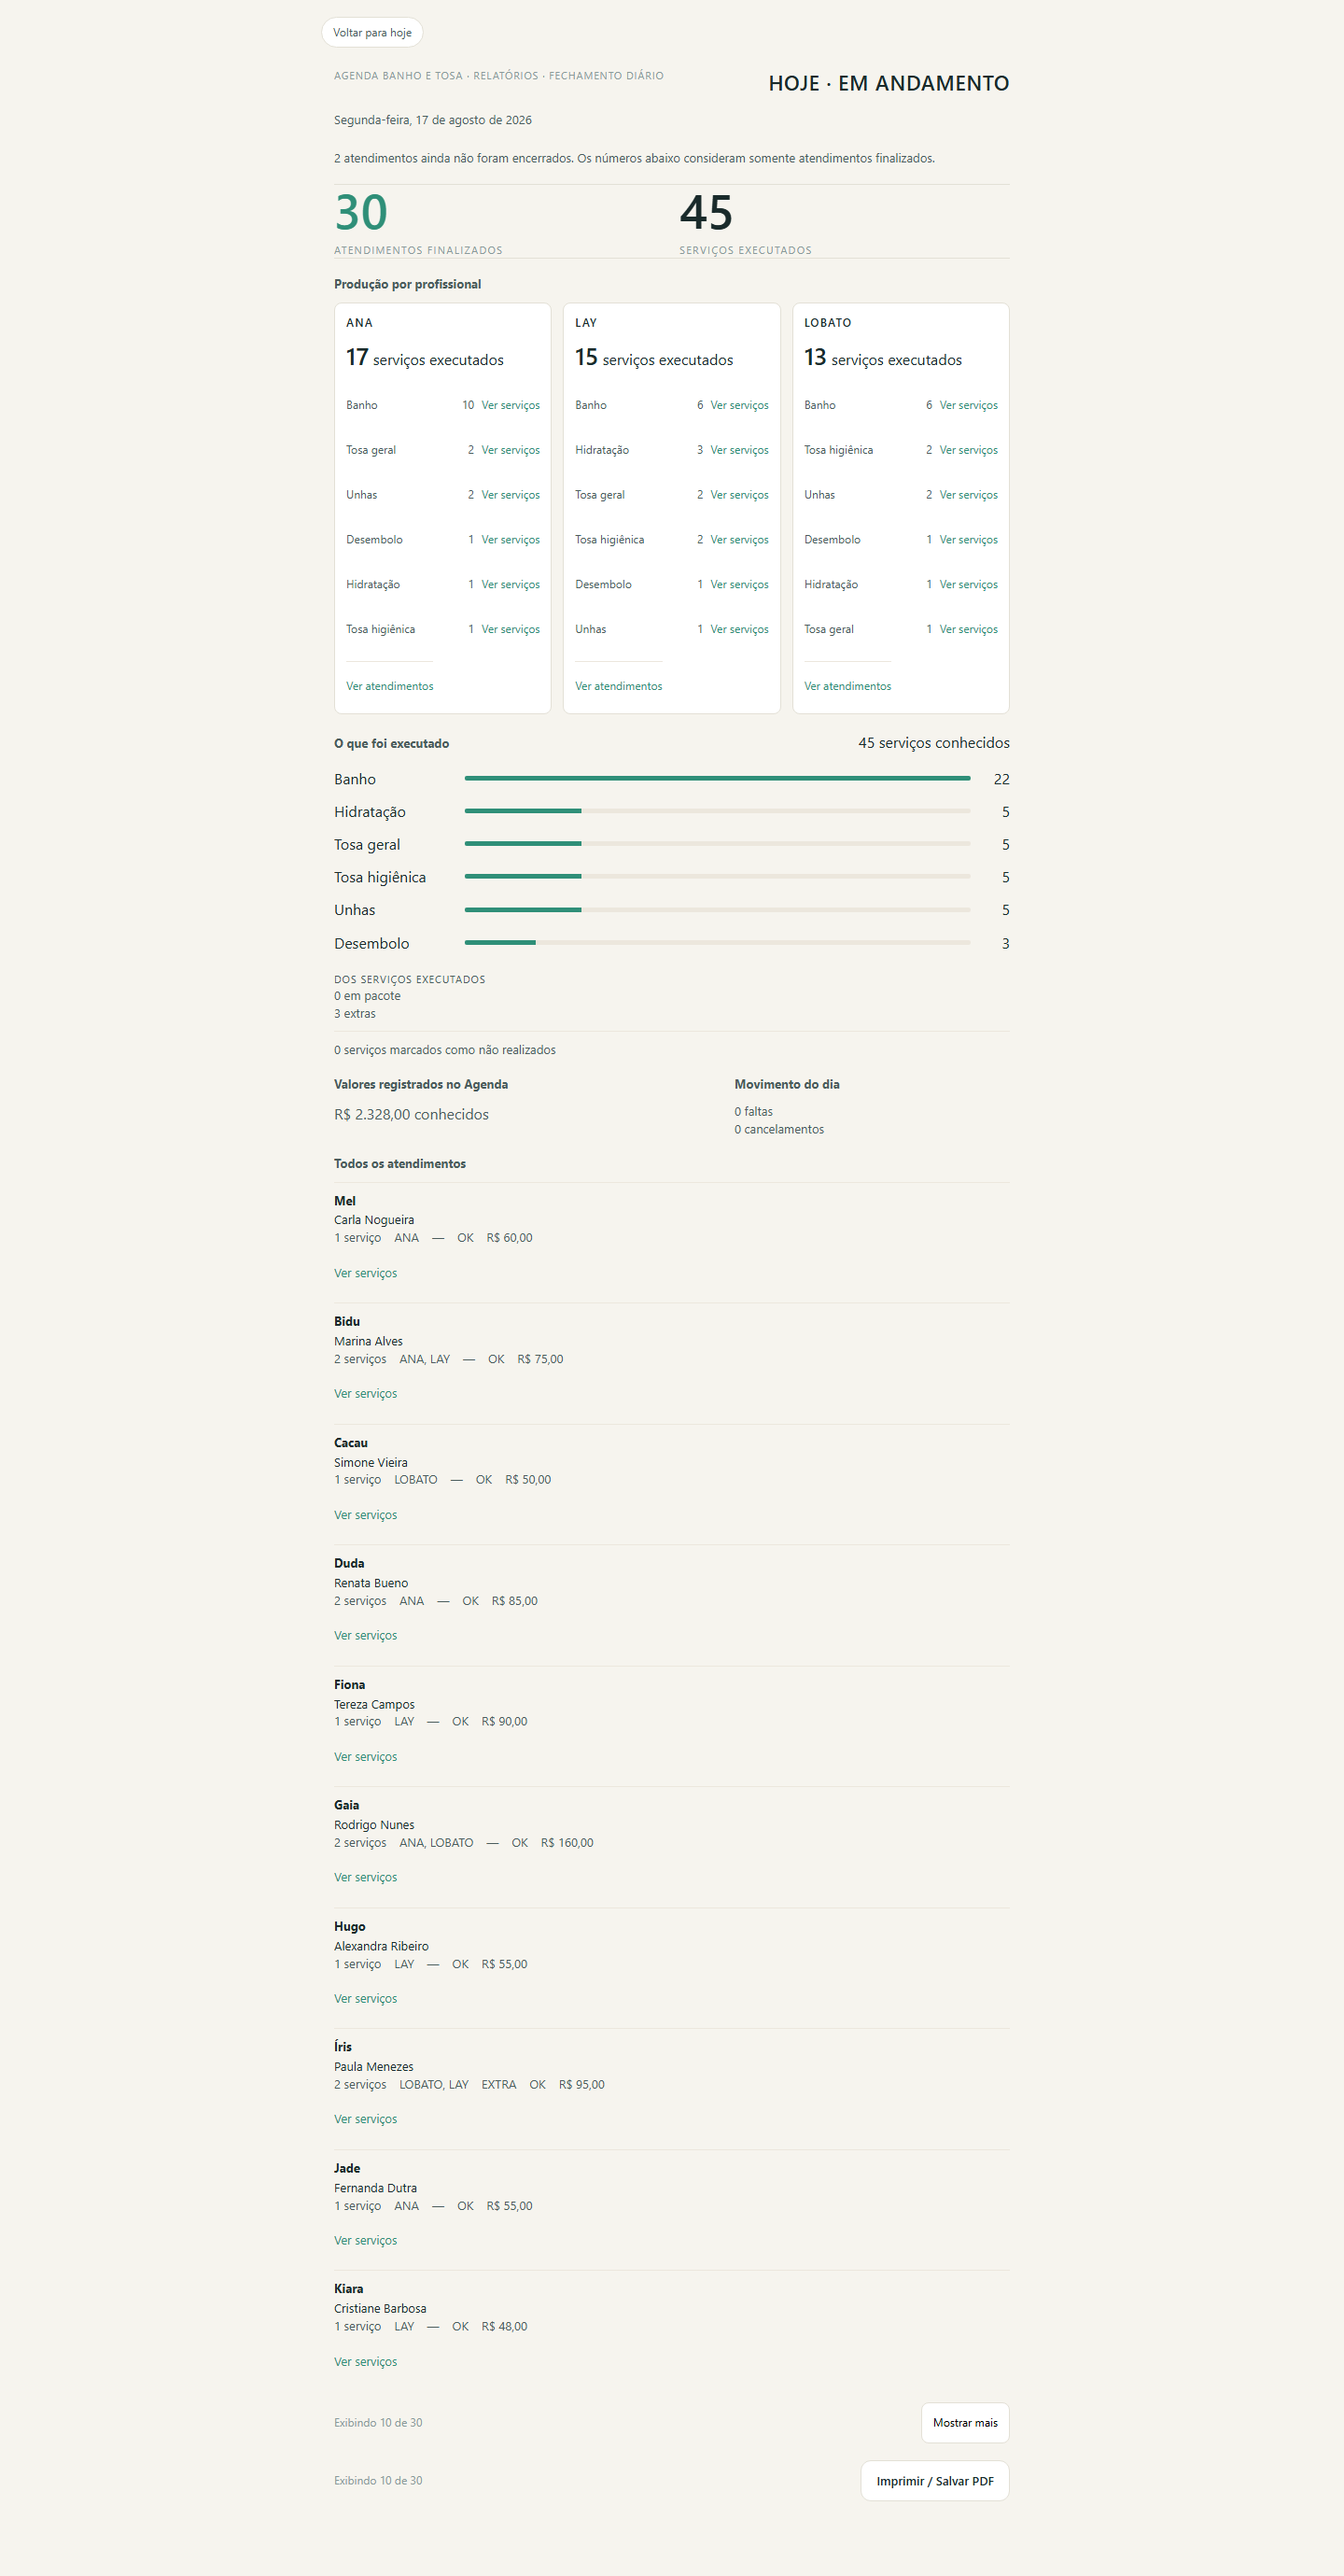Click the Mostrar mais button

click(x=965, y=2423)
